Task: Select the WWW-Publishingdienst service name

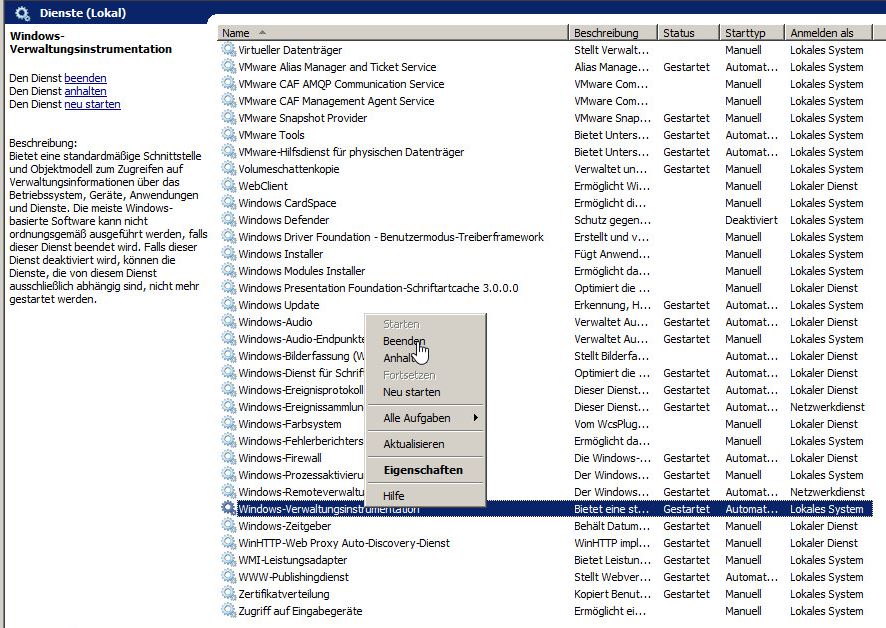Action: (293, 577)
